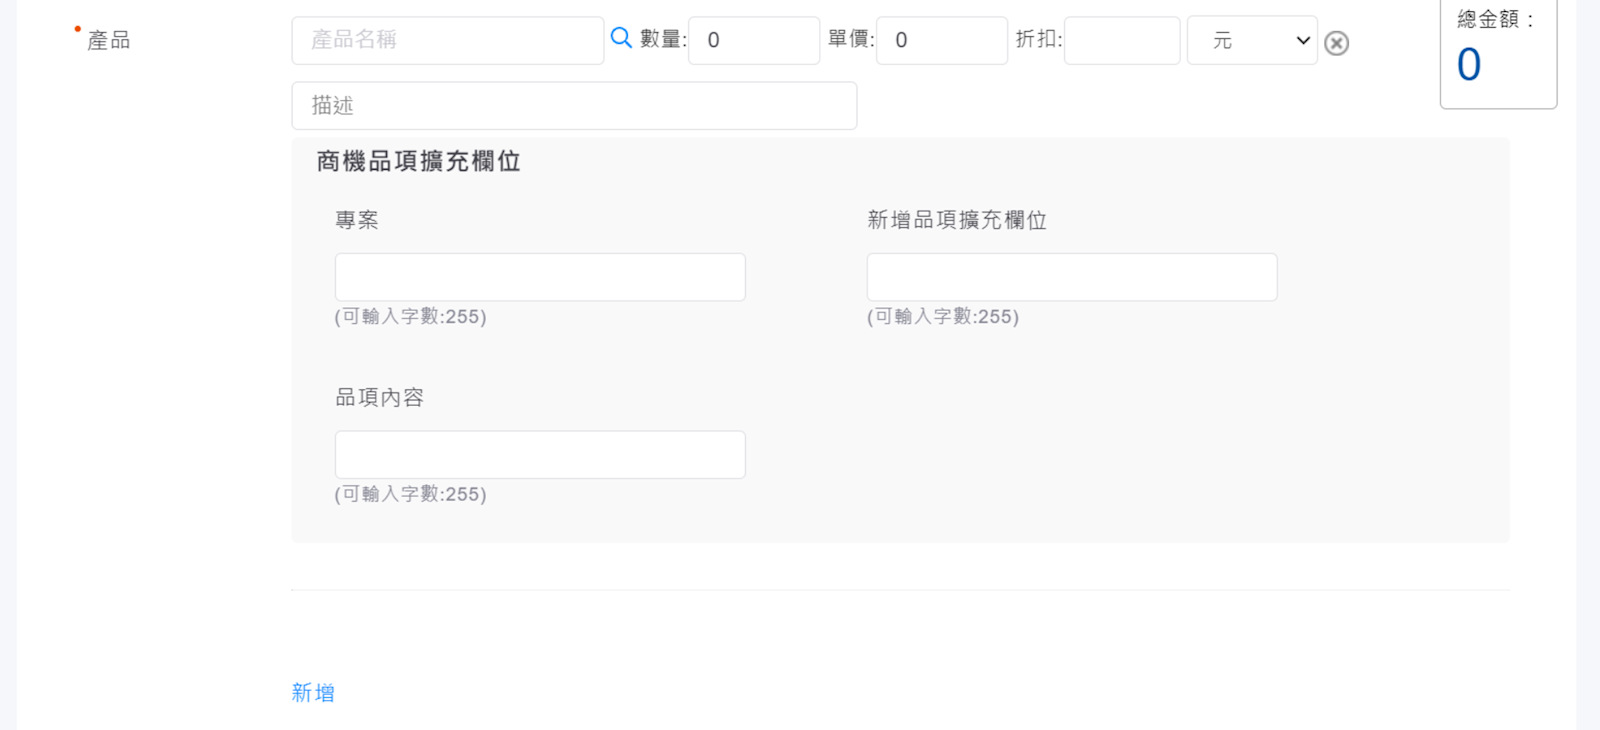
Task: Click the 品項內容 field label
Action: point(379,398)
